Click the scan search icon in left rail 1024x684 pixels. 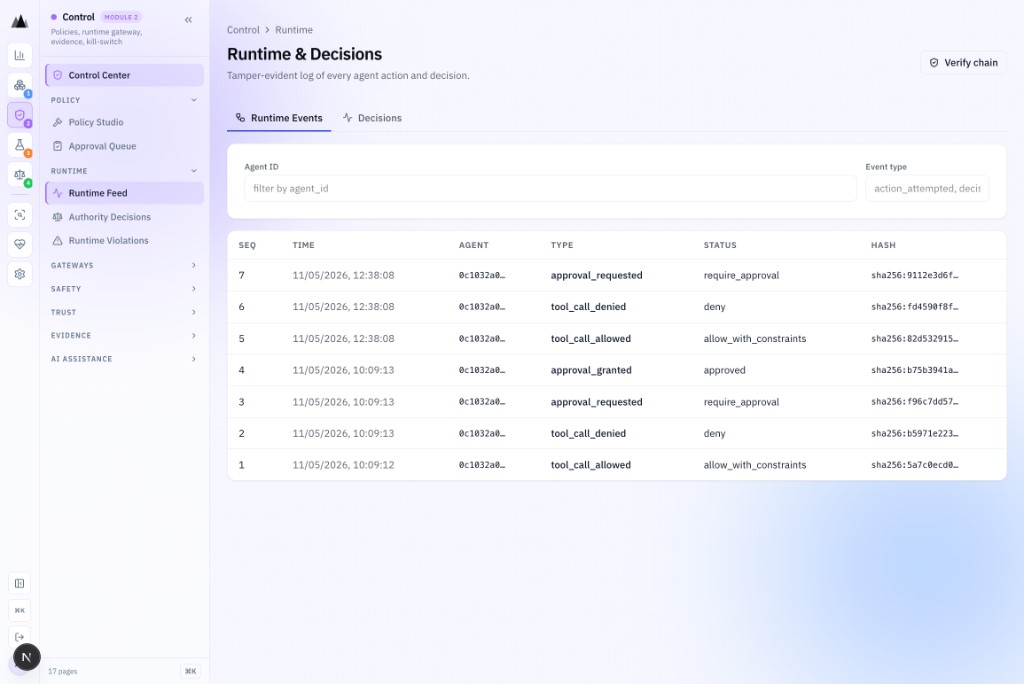[x=20, y=215]
